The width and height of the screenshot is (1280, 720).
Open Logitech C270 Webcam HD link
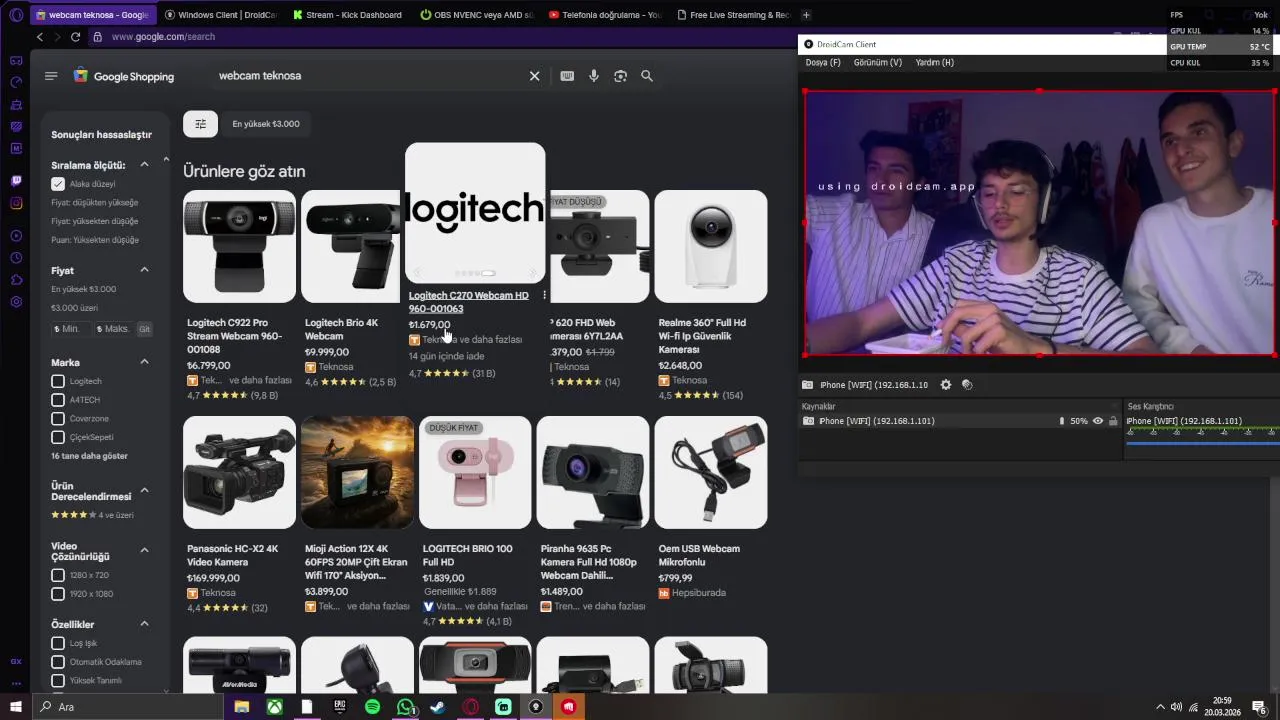469,302
